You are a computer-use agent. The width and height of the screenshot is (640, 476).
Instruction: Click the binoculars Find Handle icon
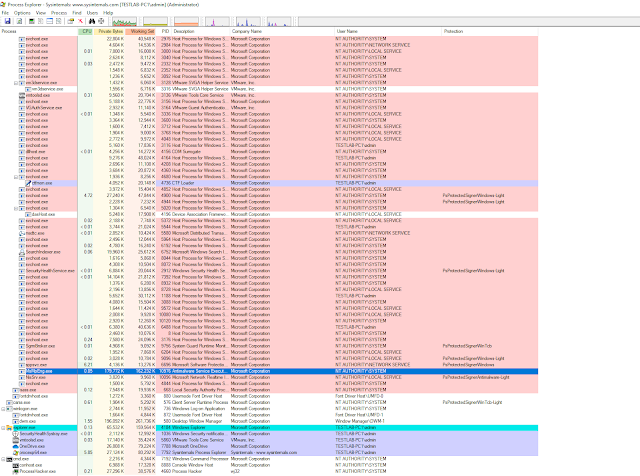(92, 21)
